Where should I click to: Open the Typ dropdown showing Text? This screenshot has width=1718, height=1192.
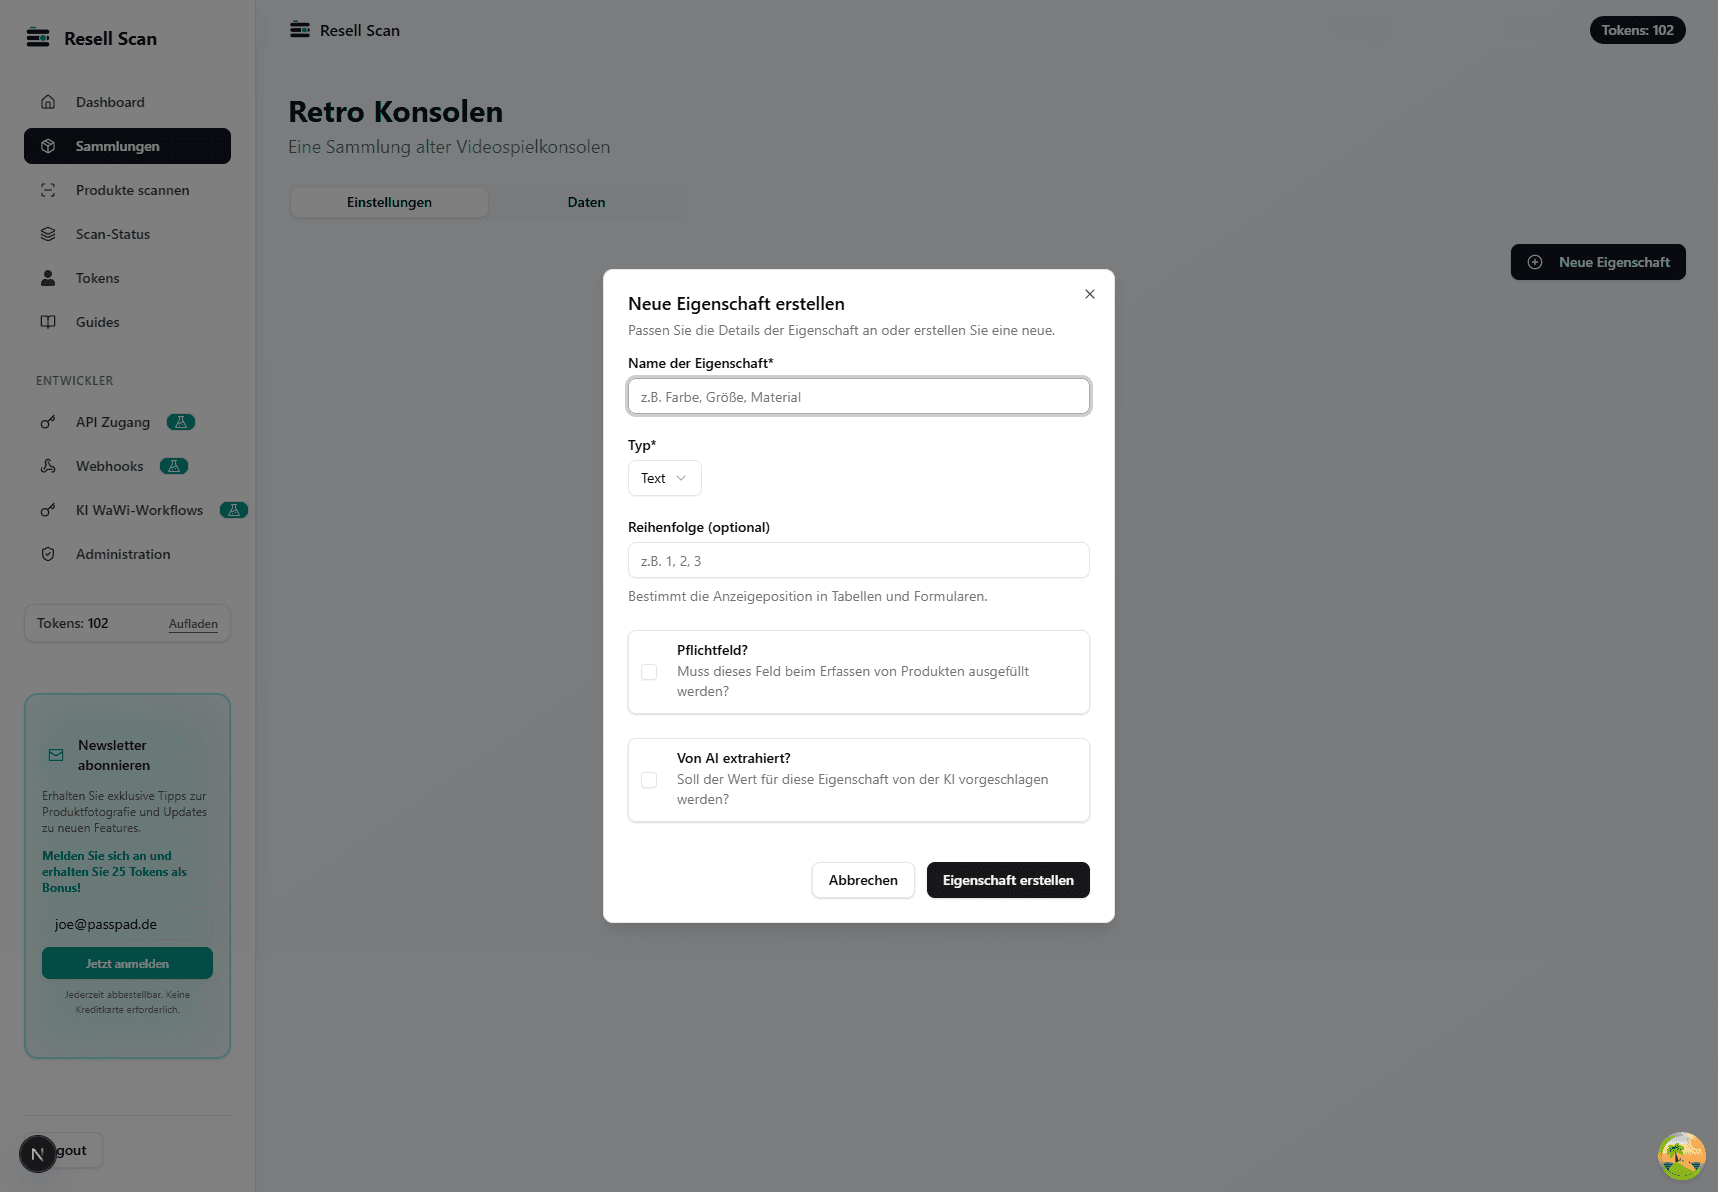tap(664, 478)
